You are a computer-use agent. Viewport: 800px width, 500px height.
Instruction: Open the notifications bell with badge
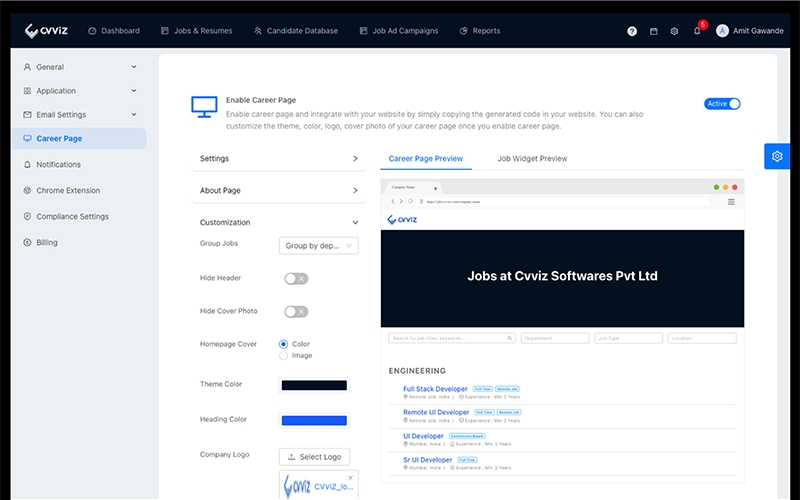coord(697,31)
